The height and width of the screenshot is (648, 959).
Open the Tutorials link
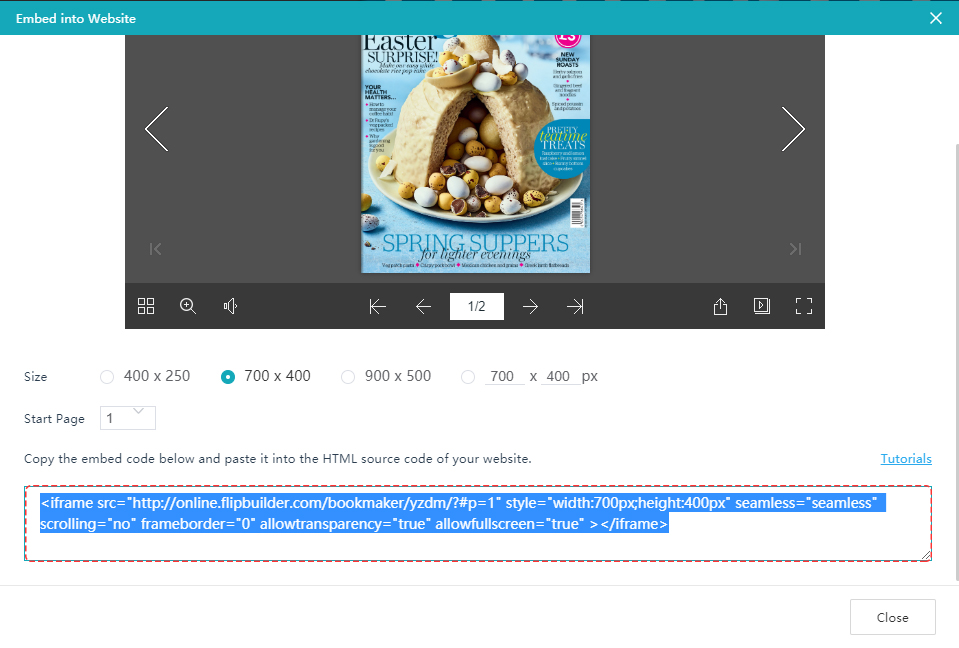906,458
